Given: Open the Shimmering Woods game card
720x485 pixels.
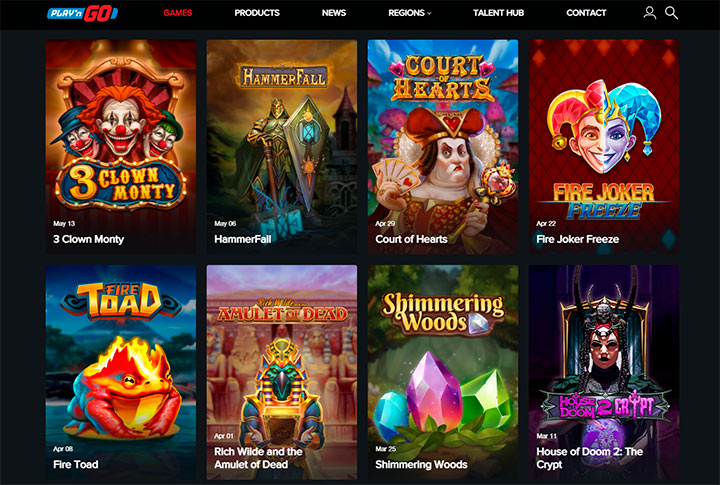Looking at the screenshot, I should [443, 372].
